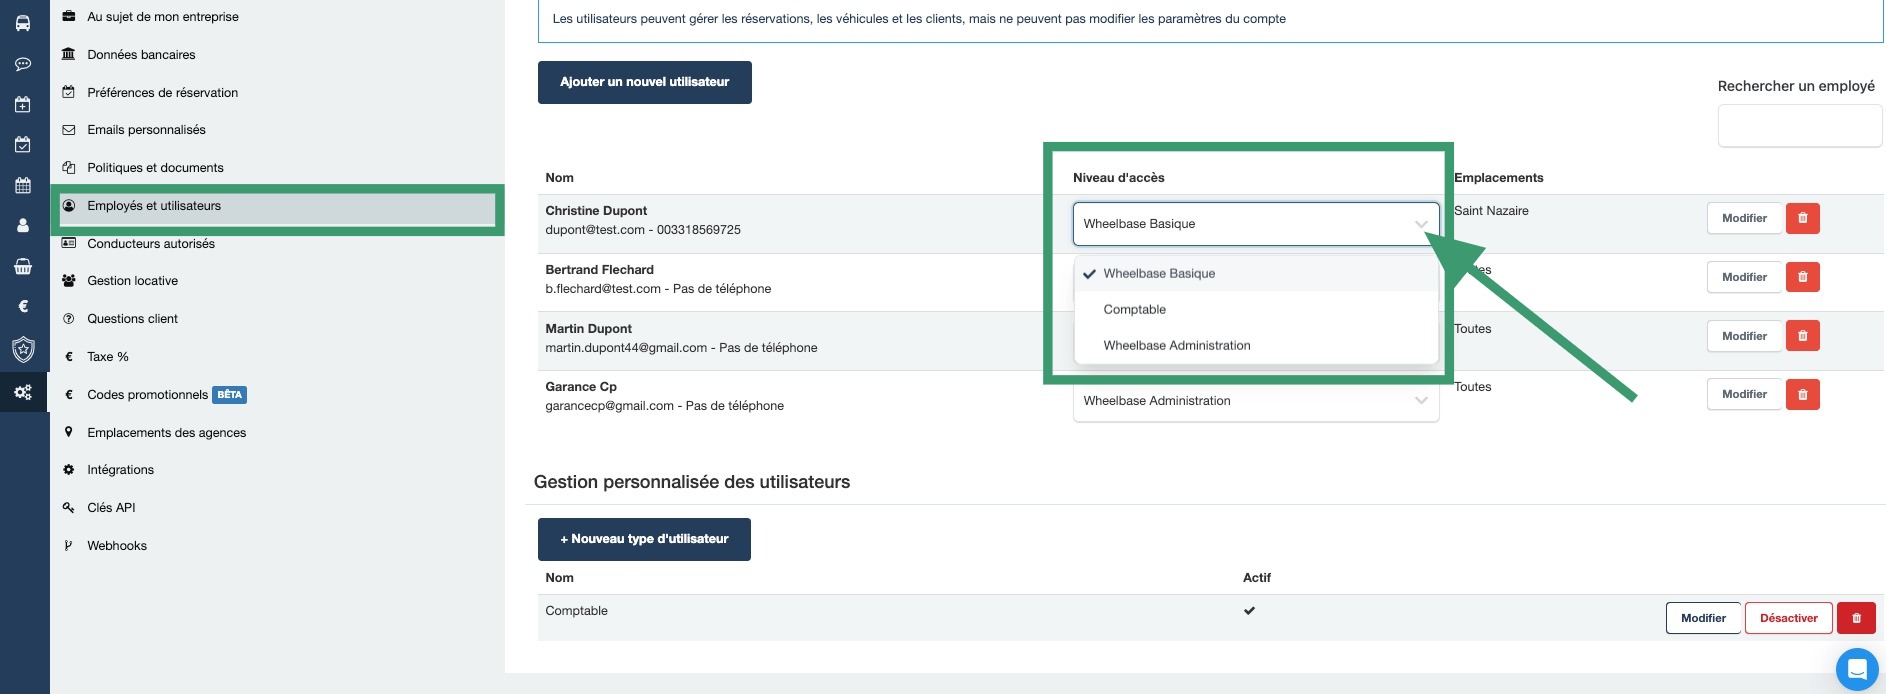Click Christine Dupont name

click(x=596, y=211)
